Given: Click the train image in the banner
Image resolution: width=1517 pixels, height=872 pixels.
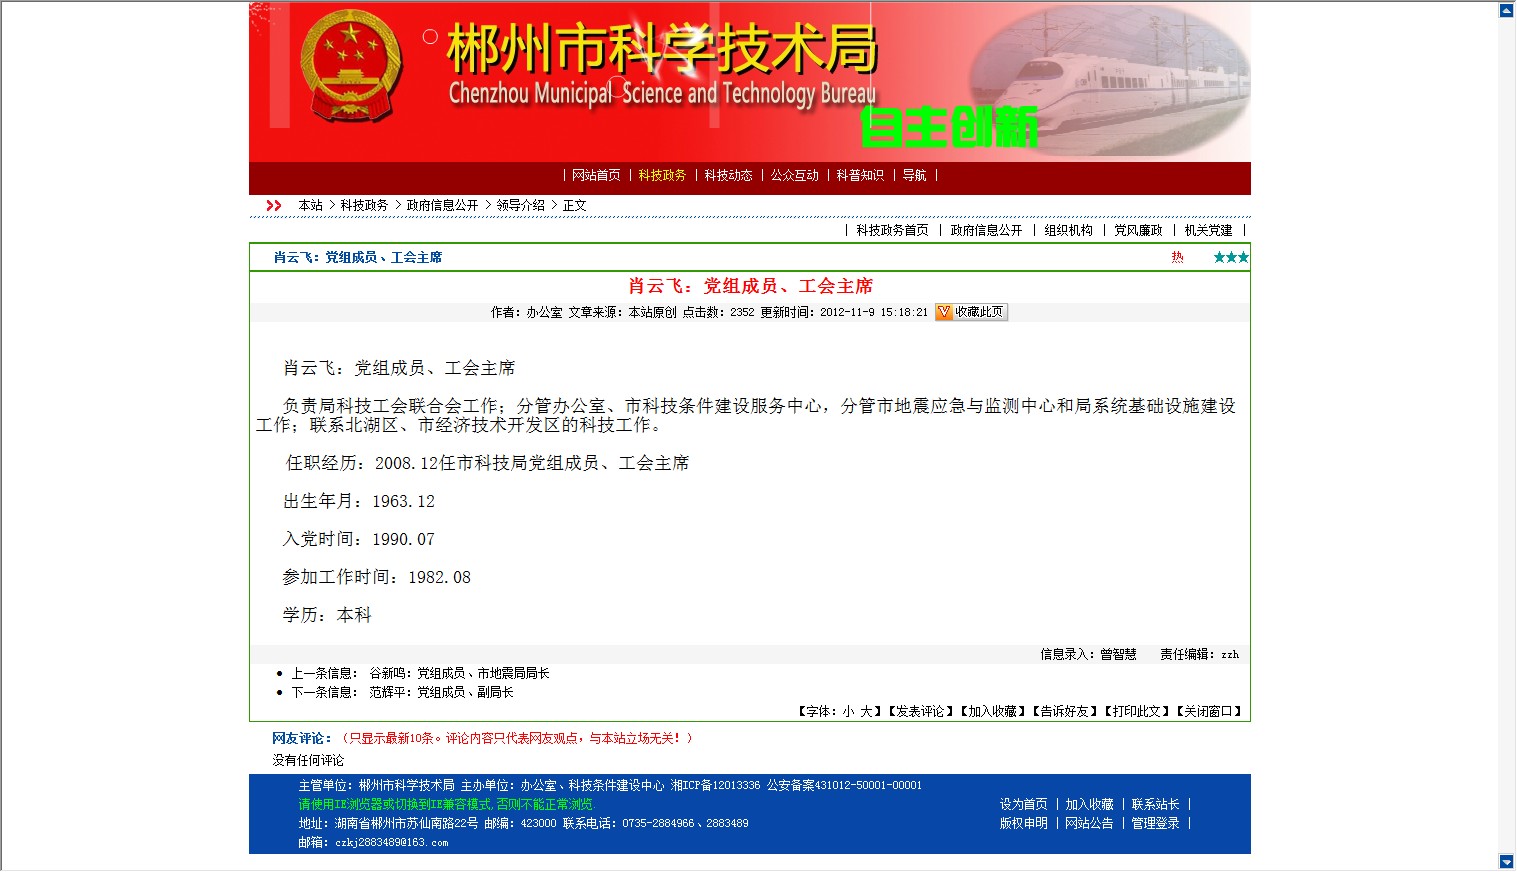Looking at the screenshot, I should click(1111, 80).
